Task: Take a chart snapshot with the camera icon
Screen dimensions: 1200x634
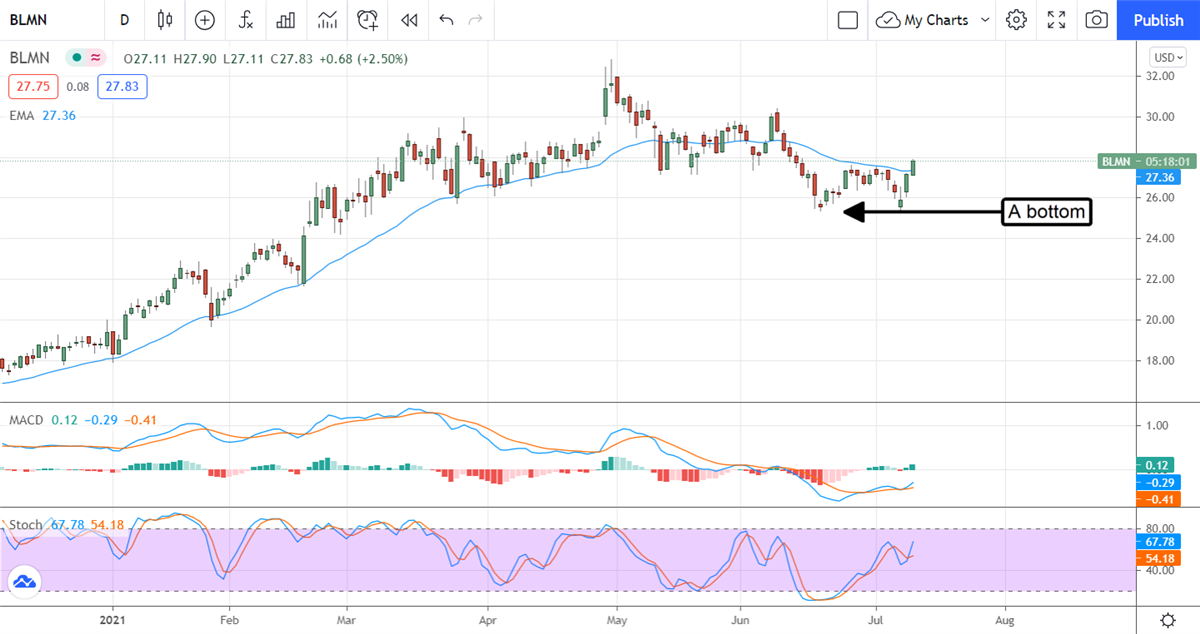Action: coord(1097,20)
